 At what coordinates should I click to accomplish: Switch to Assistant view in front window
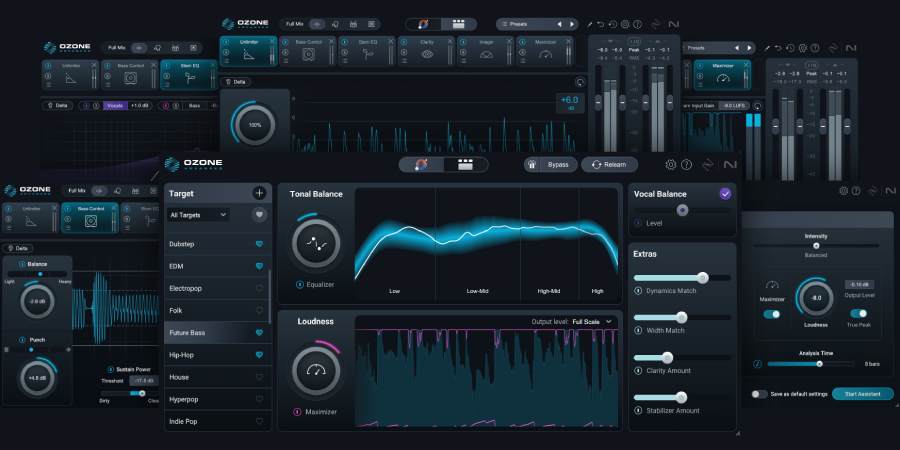coord(421,165)
